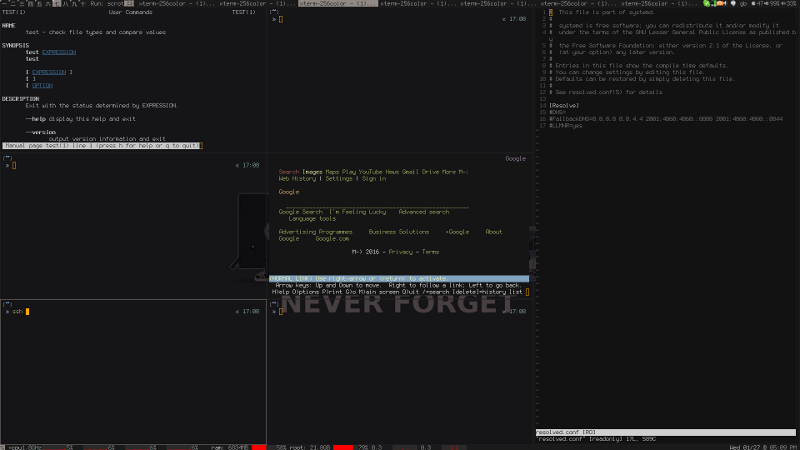
Task: Select the highlighted workspace seven tag
Action: click(x=57, y=3)
